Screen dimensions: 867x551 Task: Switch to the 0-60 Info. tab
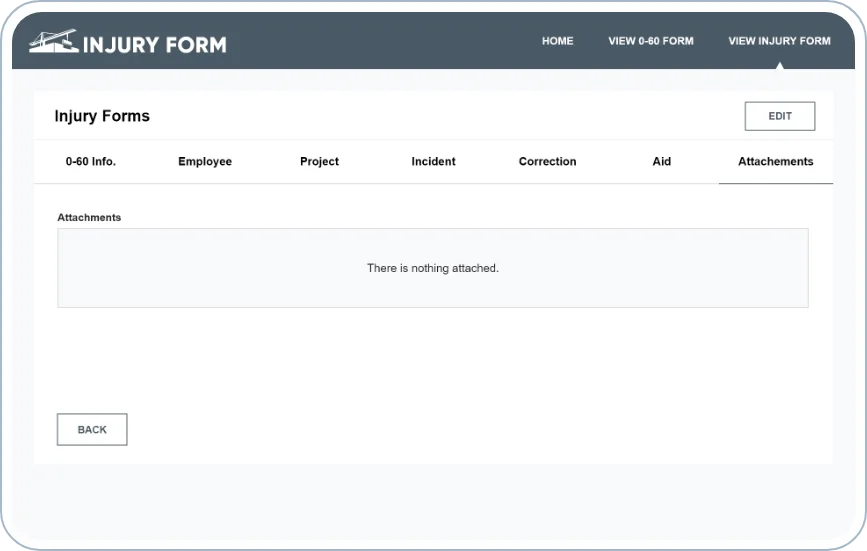pos(91,161)
